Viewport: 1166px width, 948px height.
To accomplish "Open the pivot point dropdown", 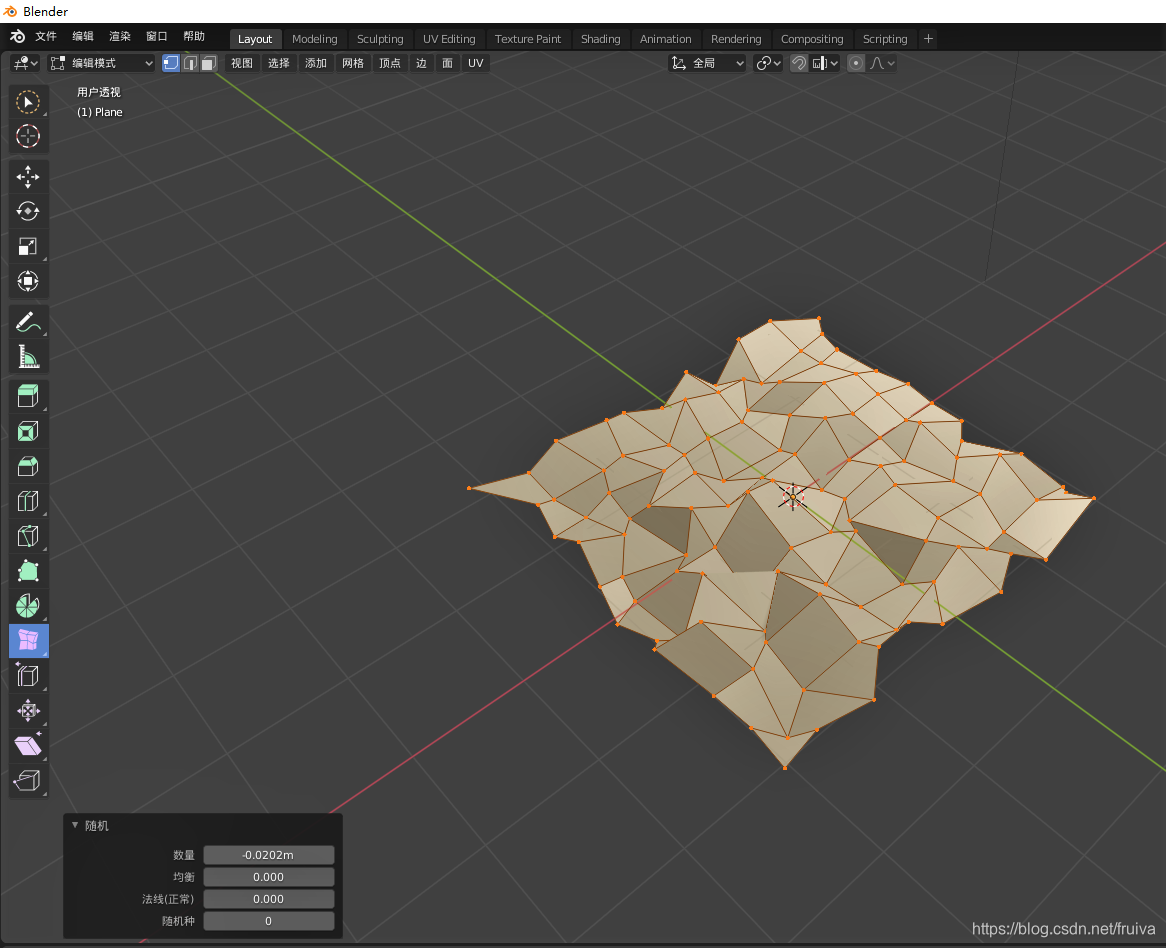I will tap(768, 63).
